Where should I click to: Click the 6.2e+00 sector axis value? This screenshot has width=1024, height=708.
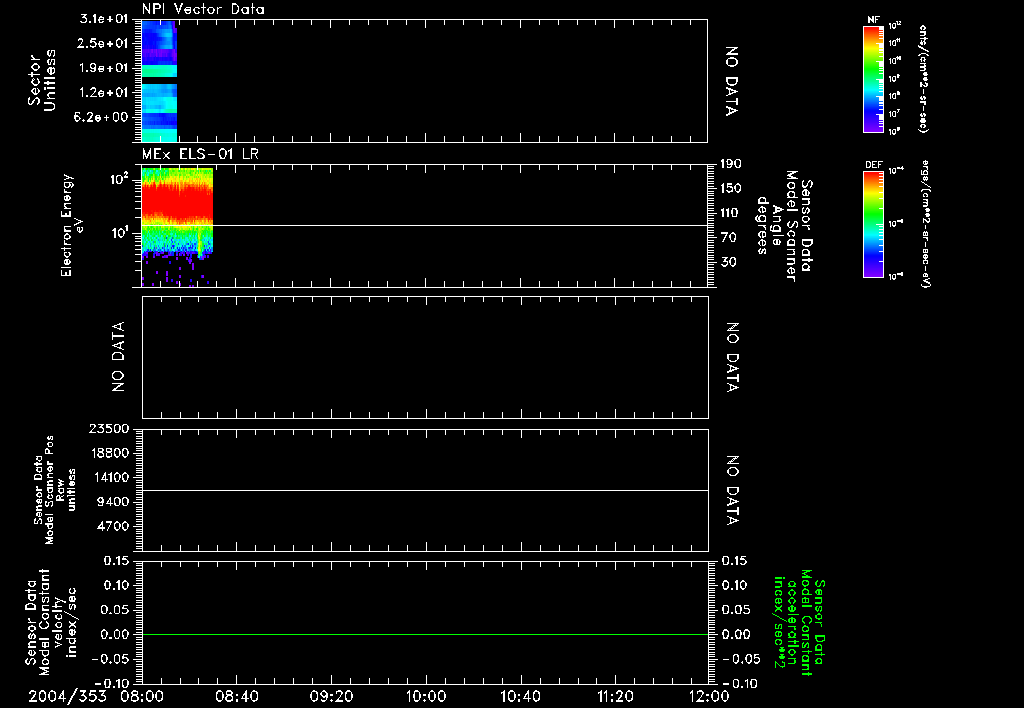coord(102,117)
